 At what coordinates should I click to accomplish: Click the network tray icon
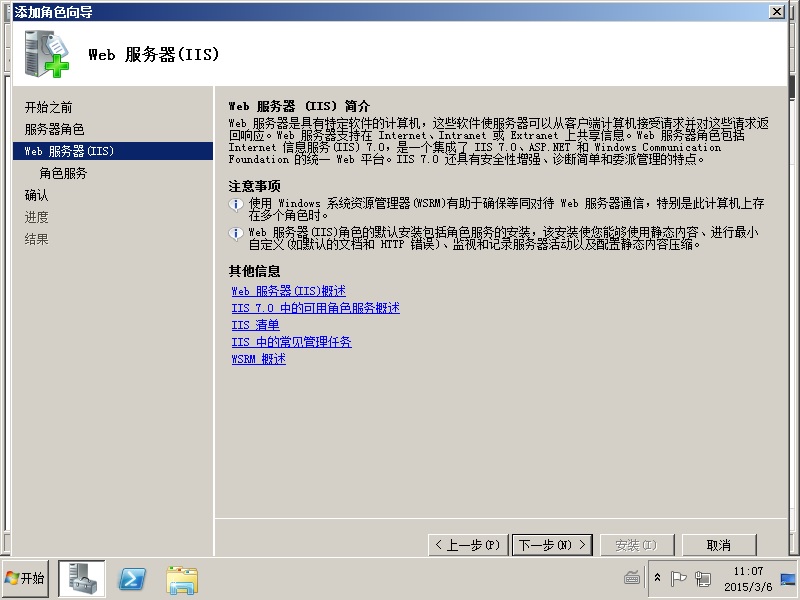[703, 579]
